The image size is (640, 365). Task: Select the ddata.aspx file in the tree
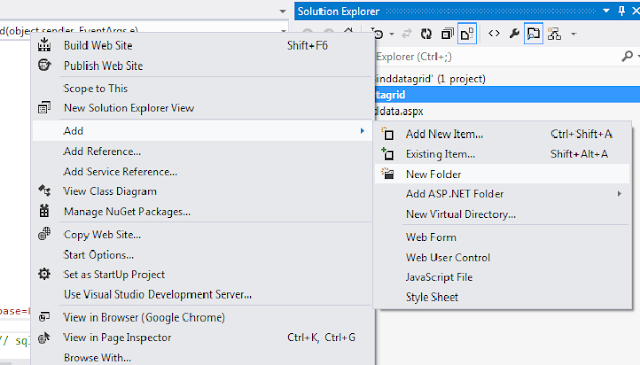400,111
